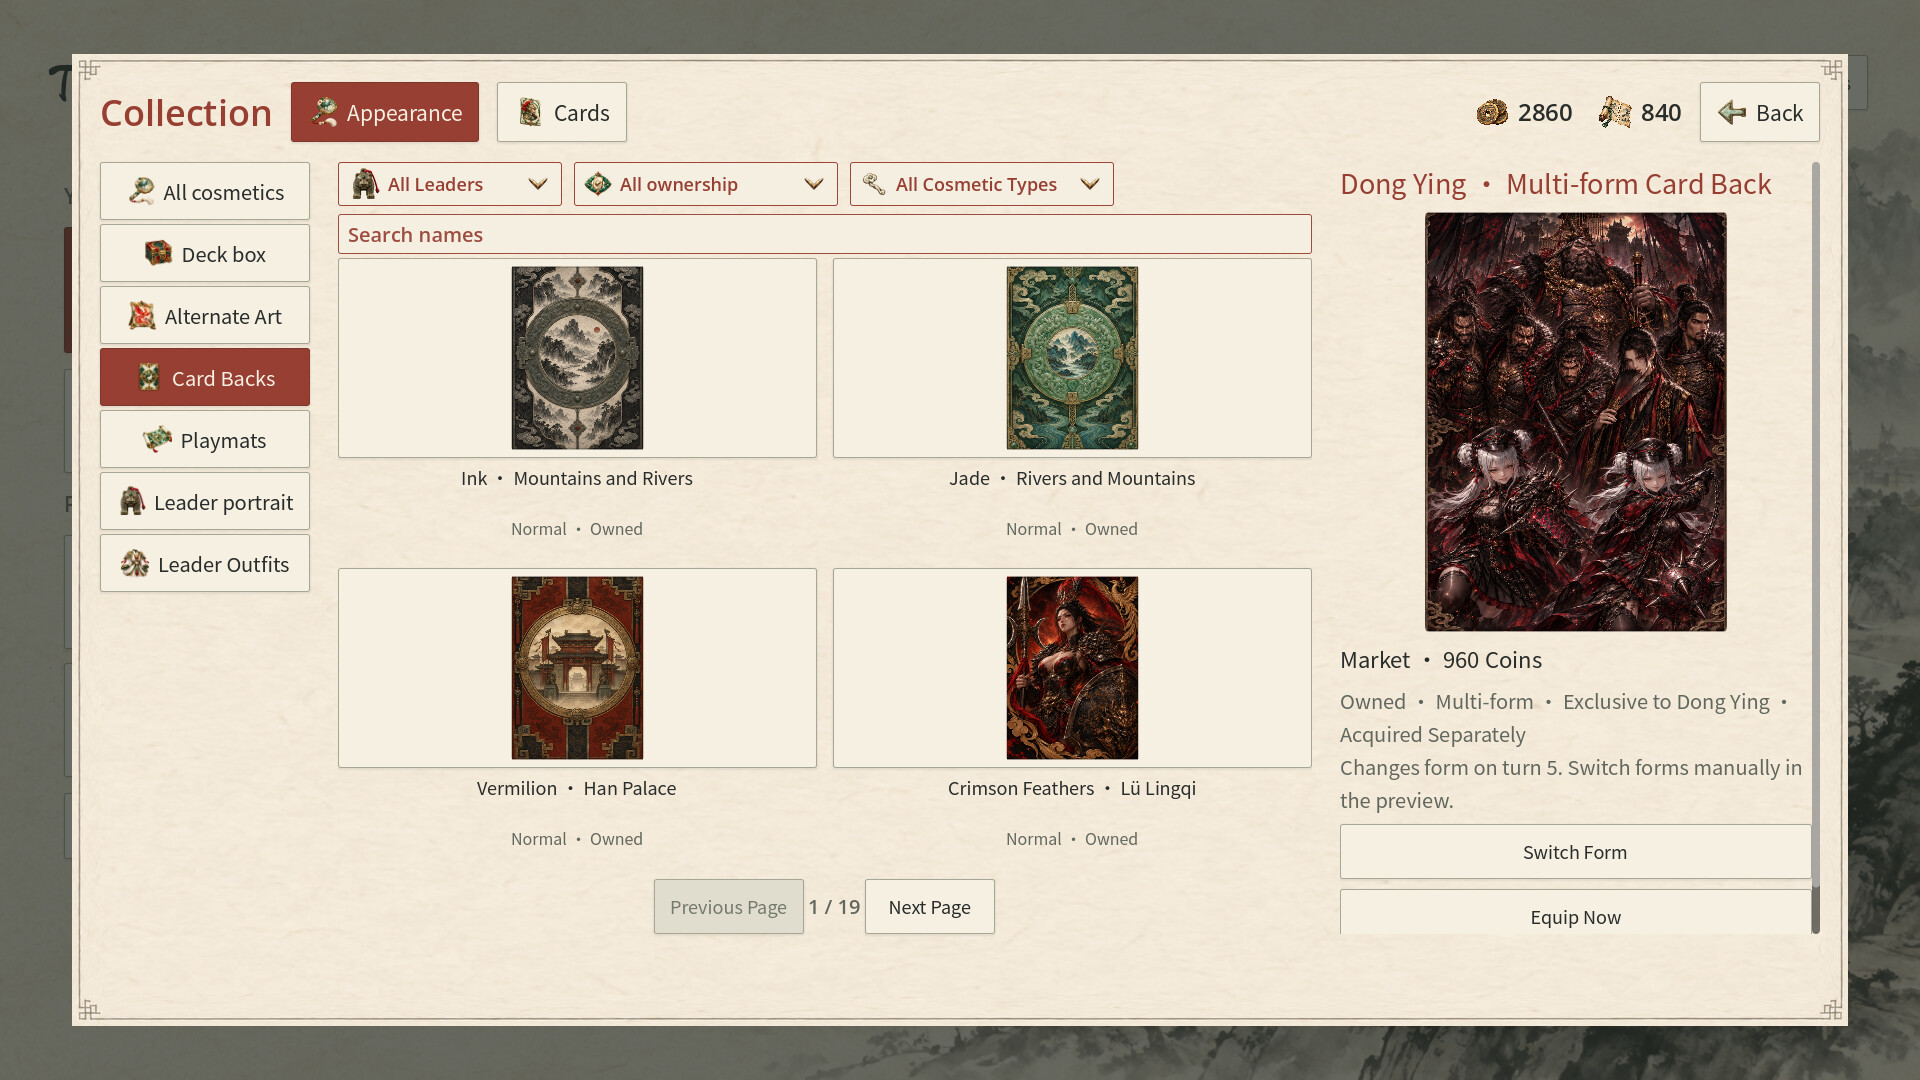
Task: Select the Playmats category
Action: tap(205, 439)
